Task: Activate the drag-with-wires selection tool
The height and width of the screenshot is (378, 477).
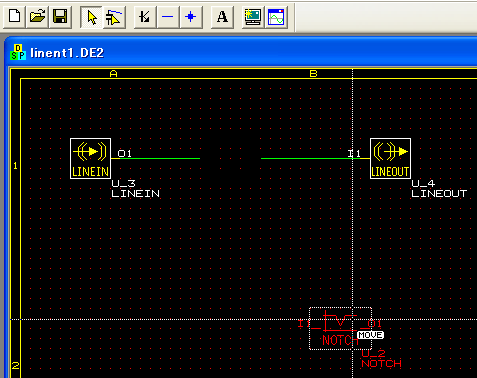Action: click(x=114, y=17)
